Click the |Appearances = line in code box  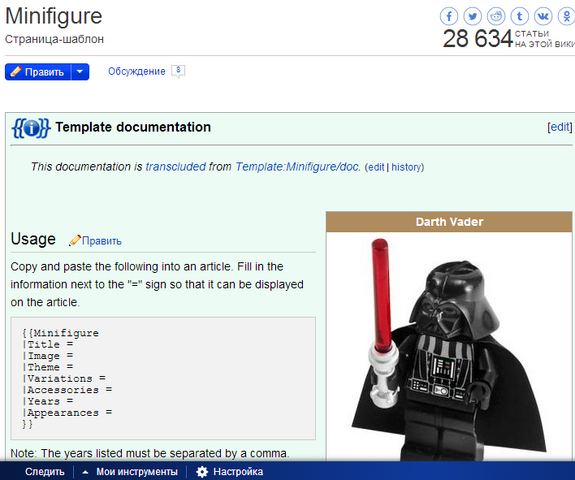click(x=67, y=413)
